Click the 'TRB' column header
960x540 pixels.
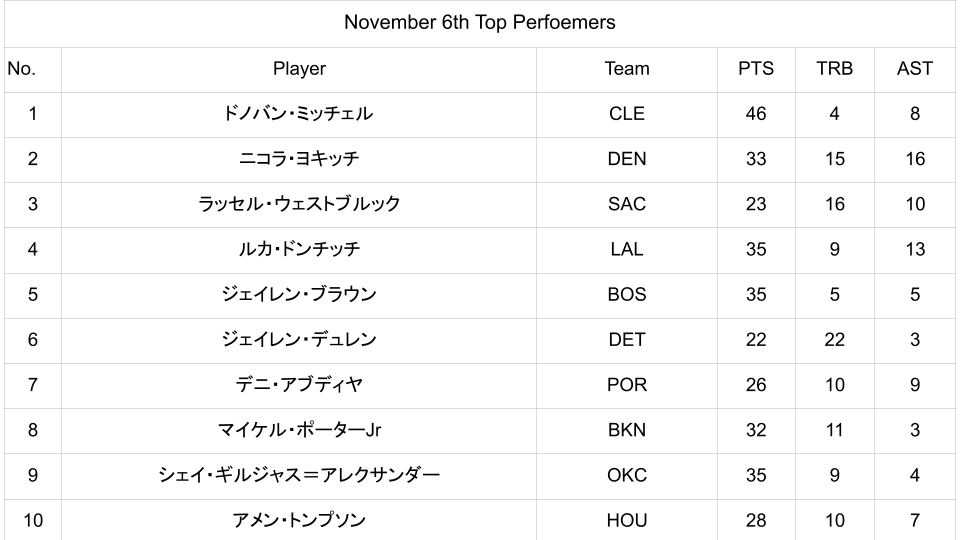click(834, 69)
